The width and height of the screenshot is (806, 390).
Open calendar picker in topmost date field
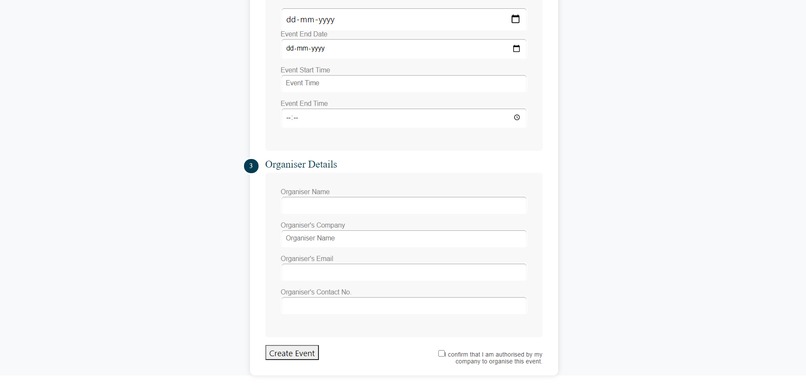click(x=515, y=19)
